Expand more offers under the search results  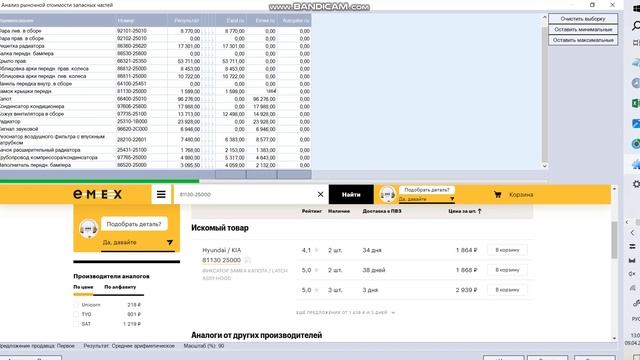345,312
